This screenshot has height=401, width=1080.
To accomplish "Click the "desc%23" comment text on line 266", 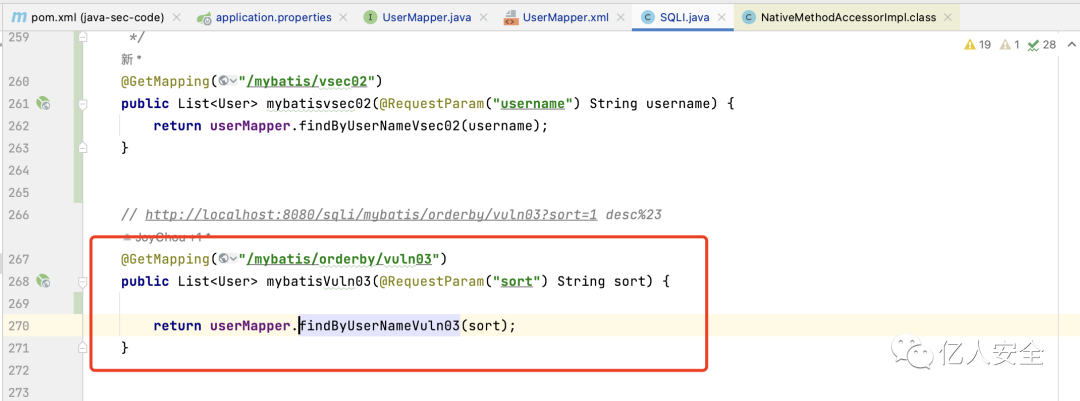I will coord(634,215).
